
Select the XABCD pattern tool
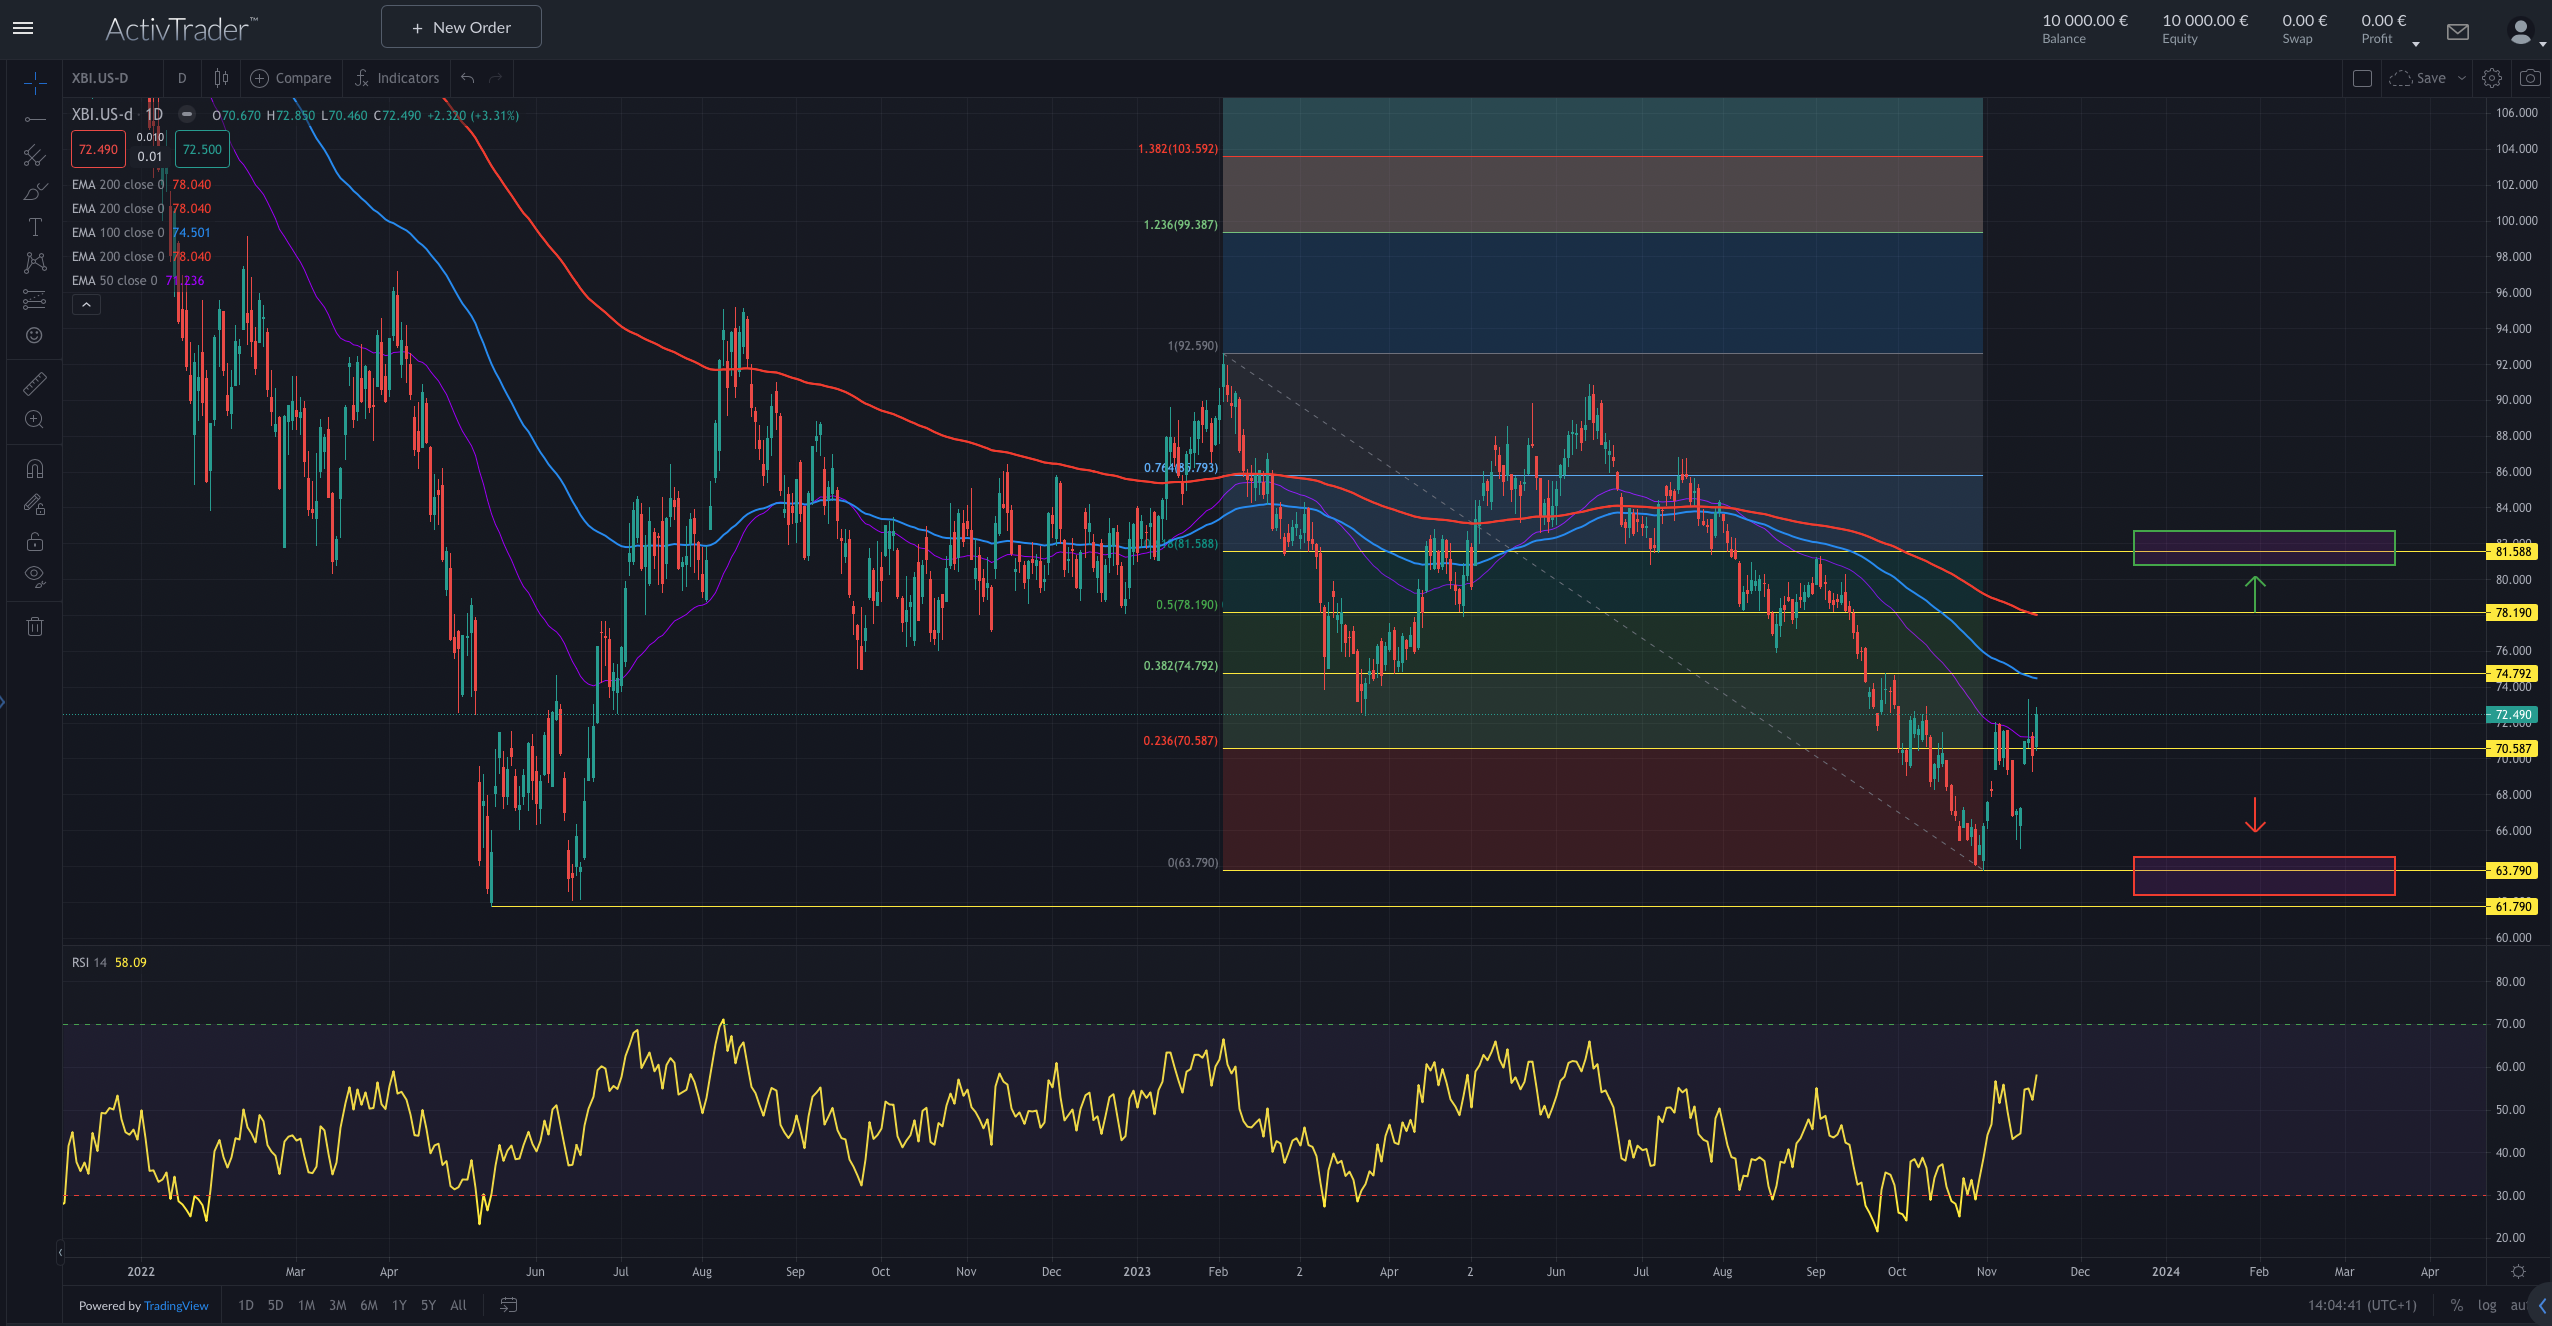click(x=34, y=262)
